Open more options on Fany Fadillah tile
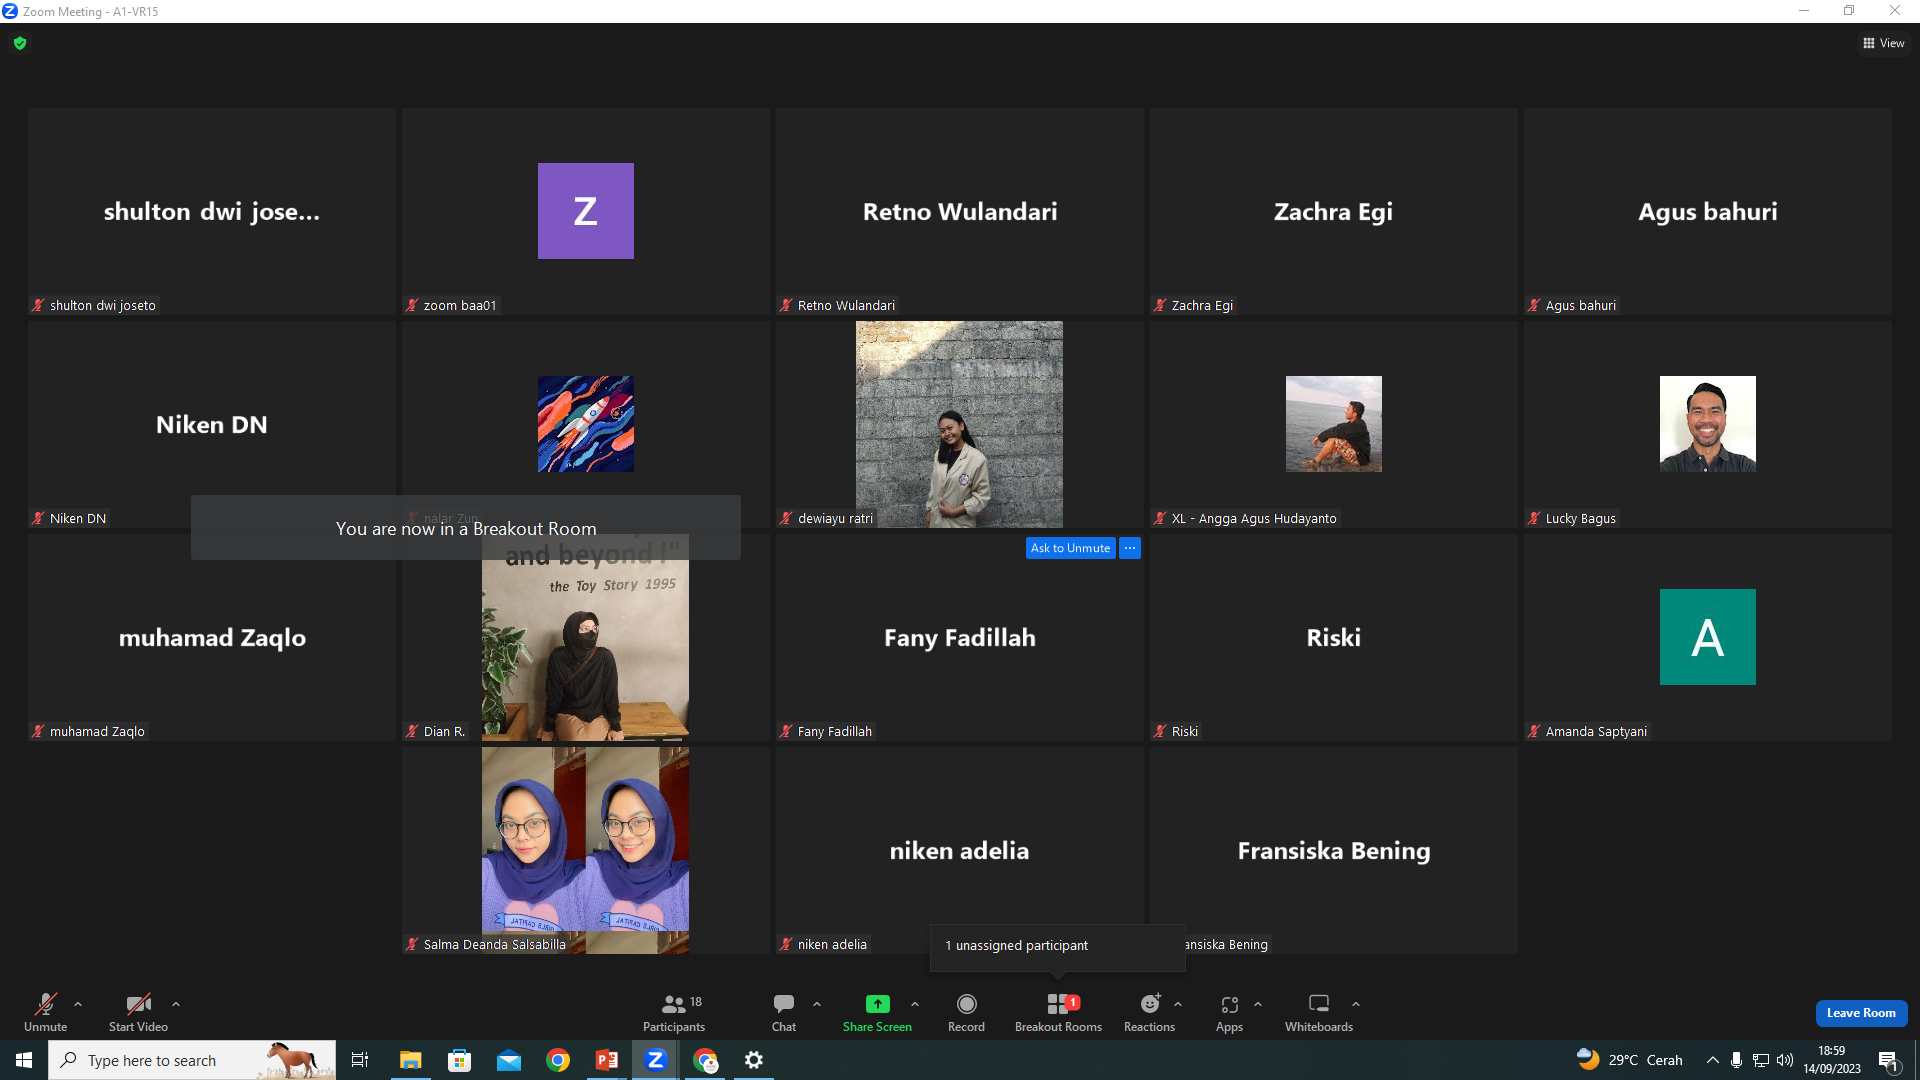Image resolution: width=1920 pixels, height=1080 pixels. coord(1130,548)
